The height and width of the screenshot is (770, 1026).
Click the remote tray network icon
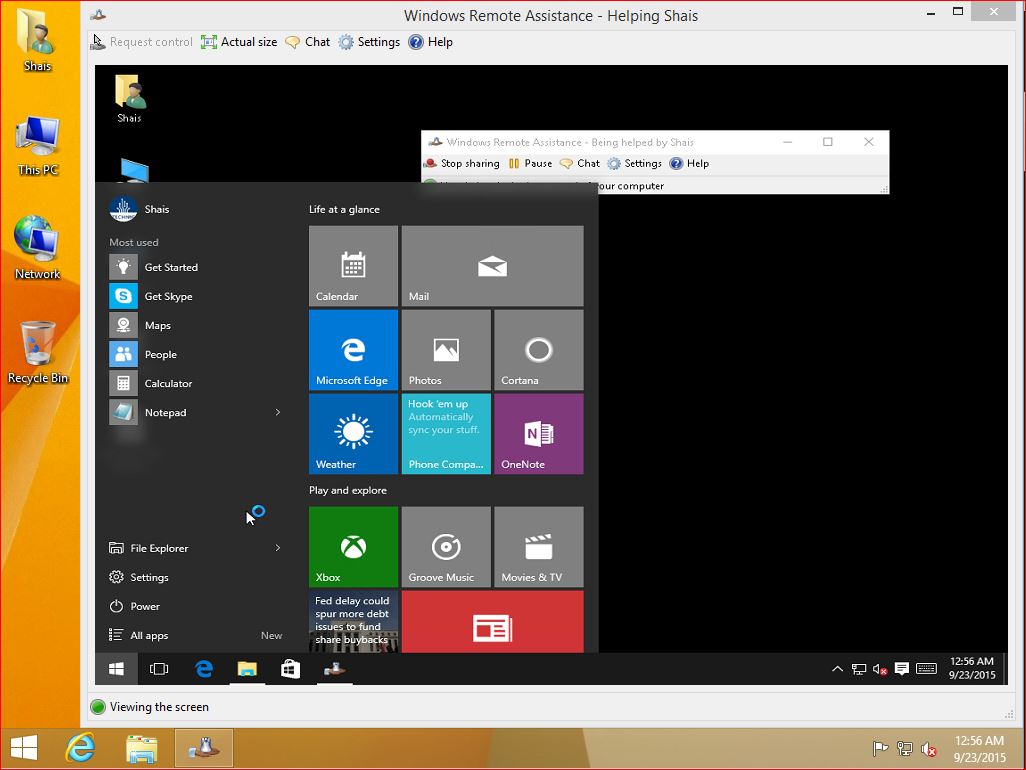(x=858, y=669)
